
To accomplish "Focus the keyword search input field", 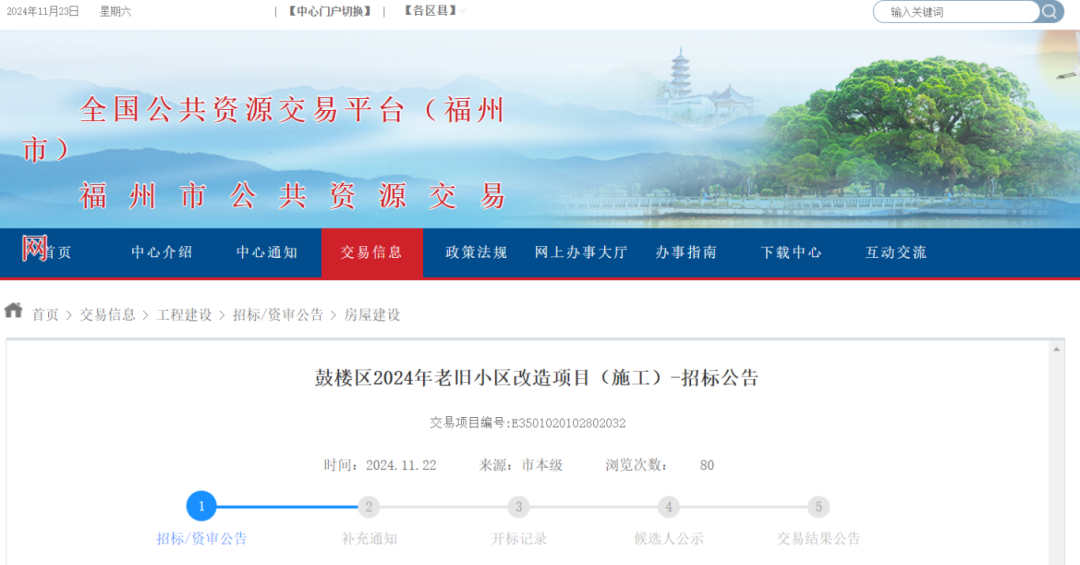I will tap(957, 12).
